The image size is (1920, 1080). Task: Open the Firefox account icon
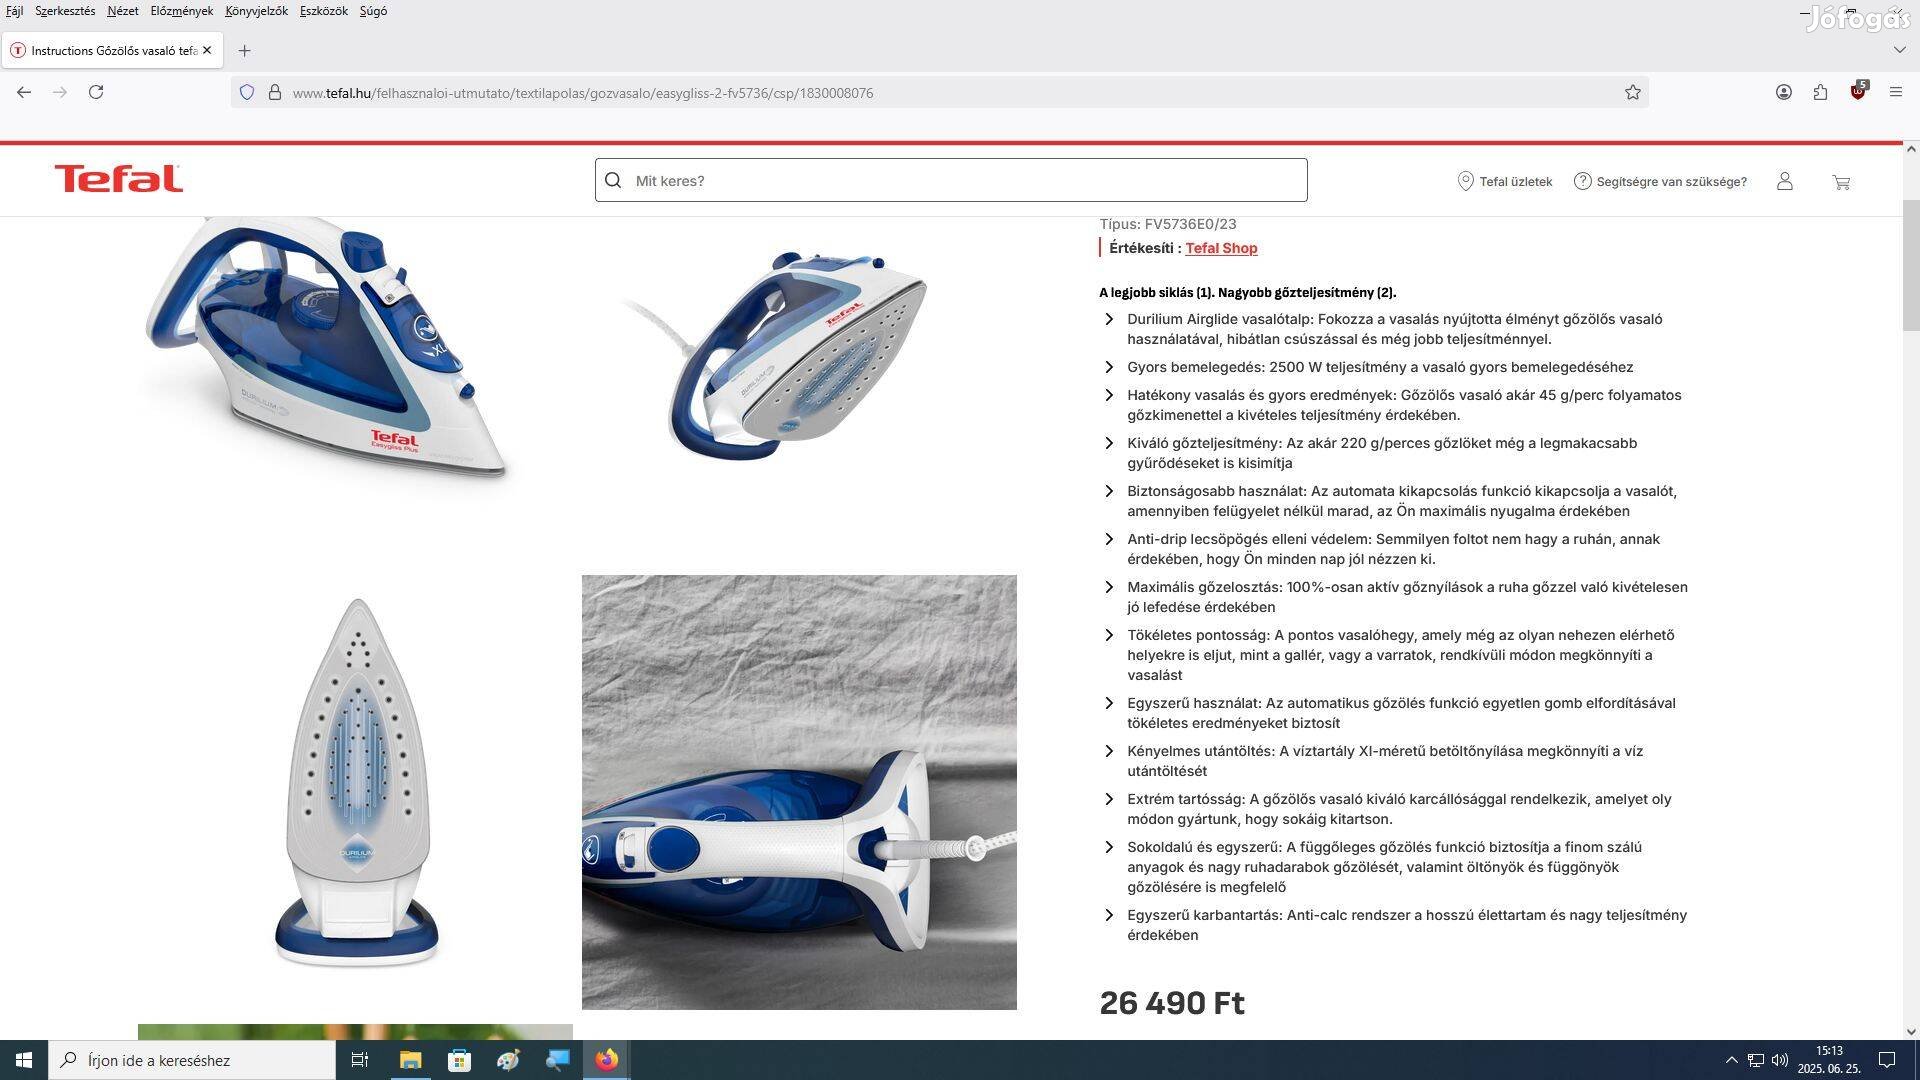1784,92
